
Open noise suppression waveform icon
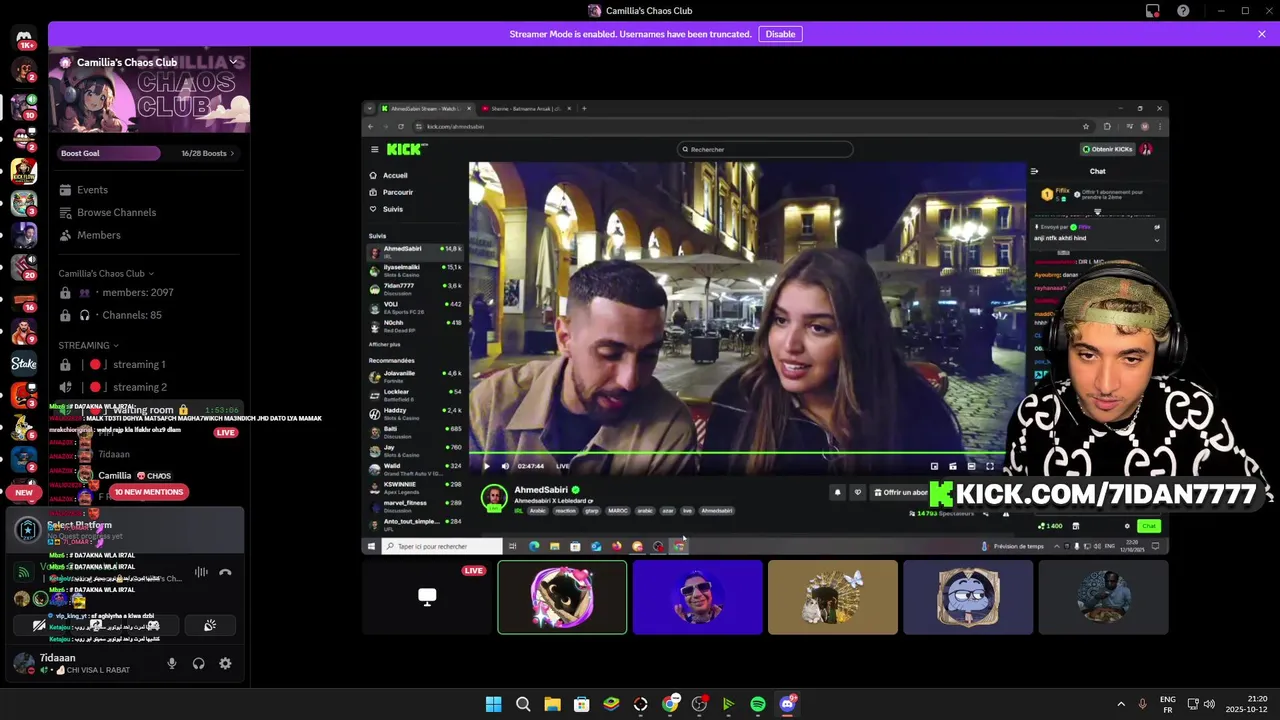(x=201, y=572)
